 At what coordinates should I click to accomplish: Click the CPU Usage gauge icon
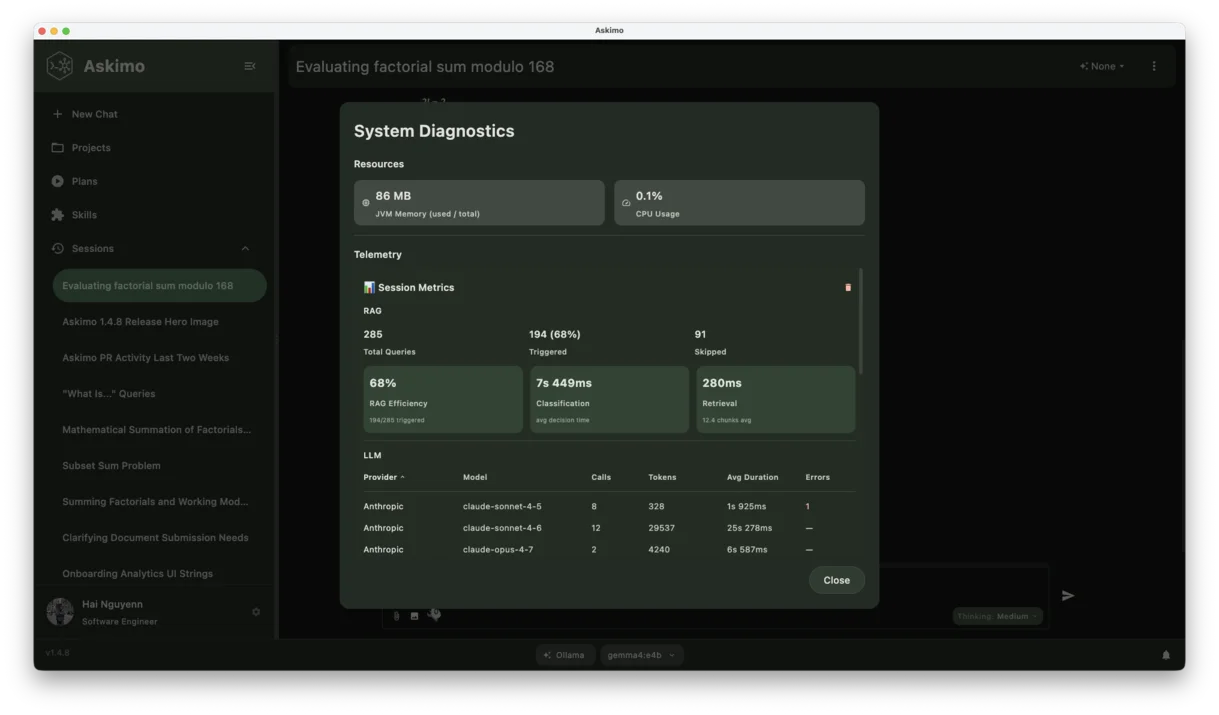[626, 203]
